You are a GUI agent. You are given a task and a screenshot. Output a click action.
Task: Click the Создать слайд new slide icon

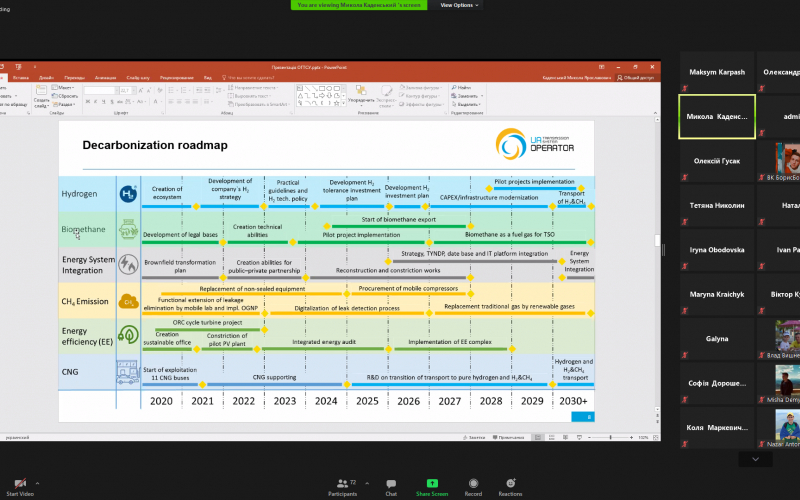(x=41, y=90)
